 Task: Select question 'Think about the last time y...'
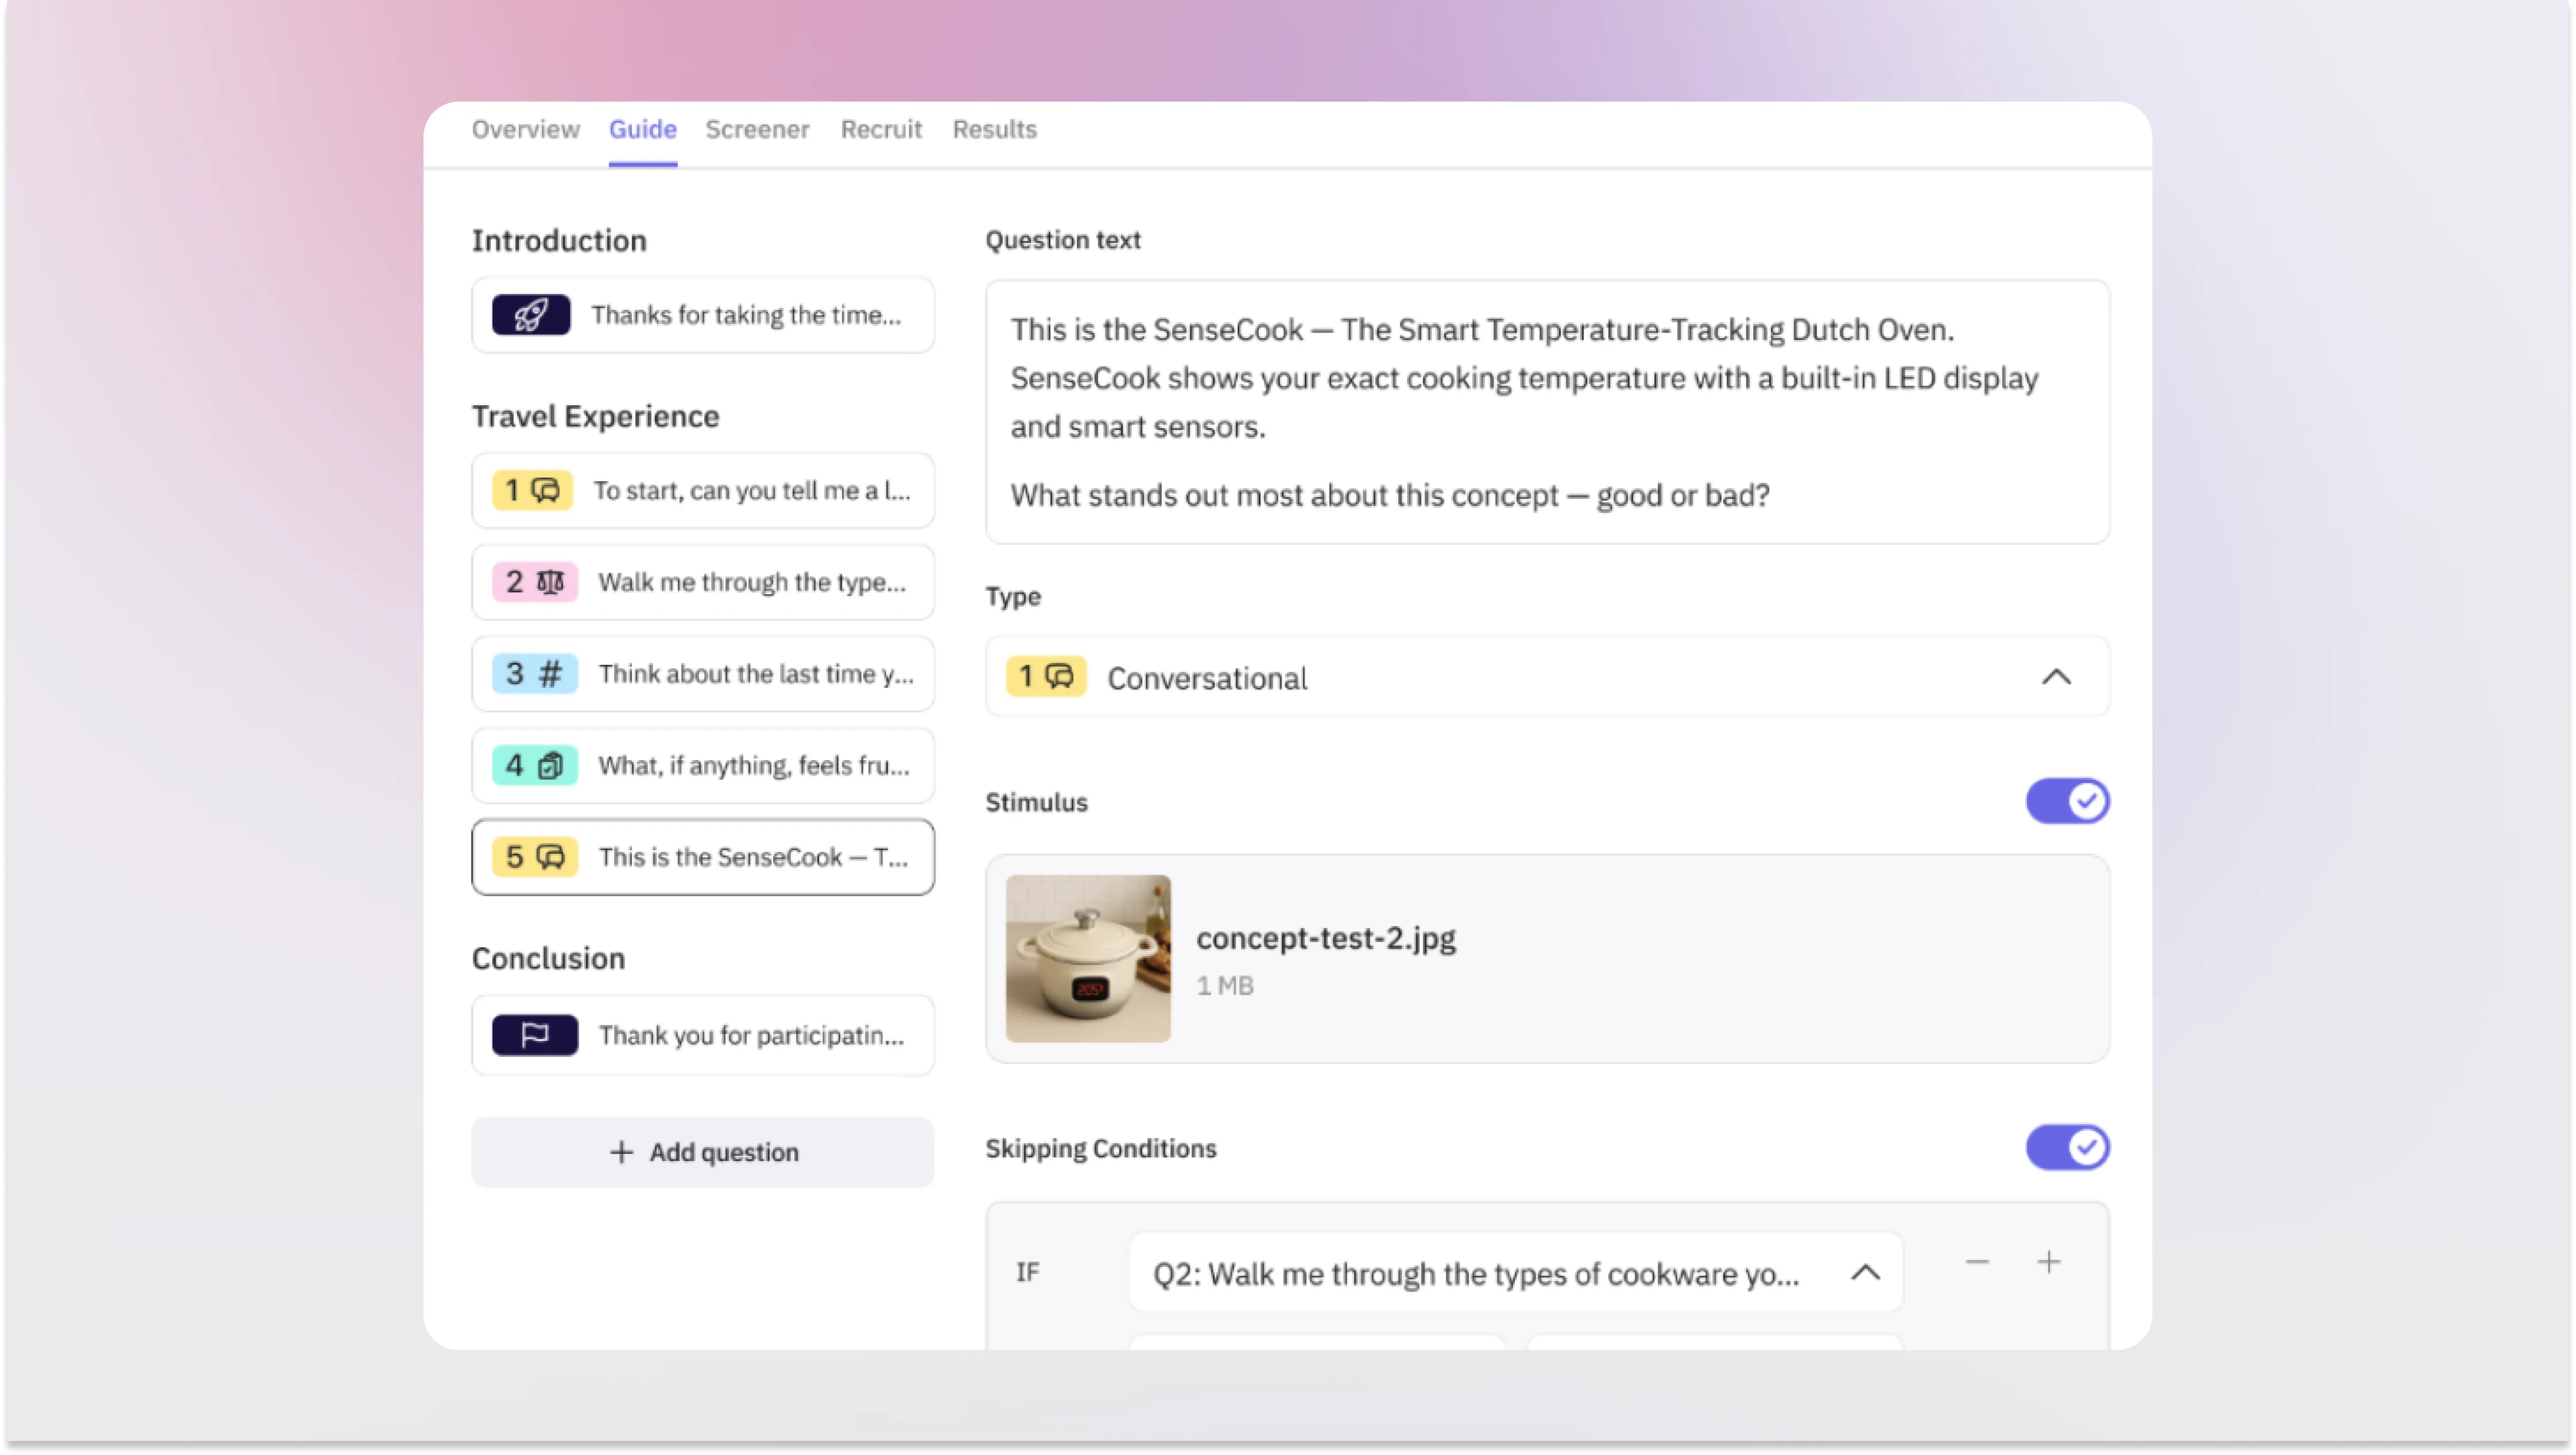(x=703, y=674)
